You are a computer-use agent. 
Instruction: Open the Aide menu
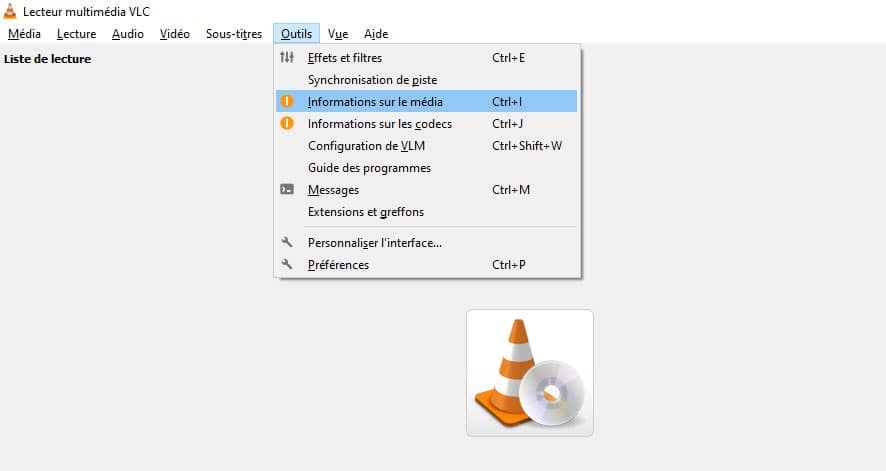tap(376, 34)
